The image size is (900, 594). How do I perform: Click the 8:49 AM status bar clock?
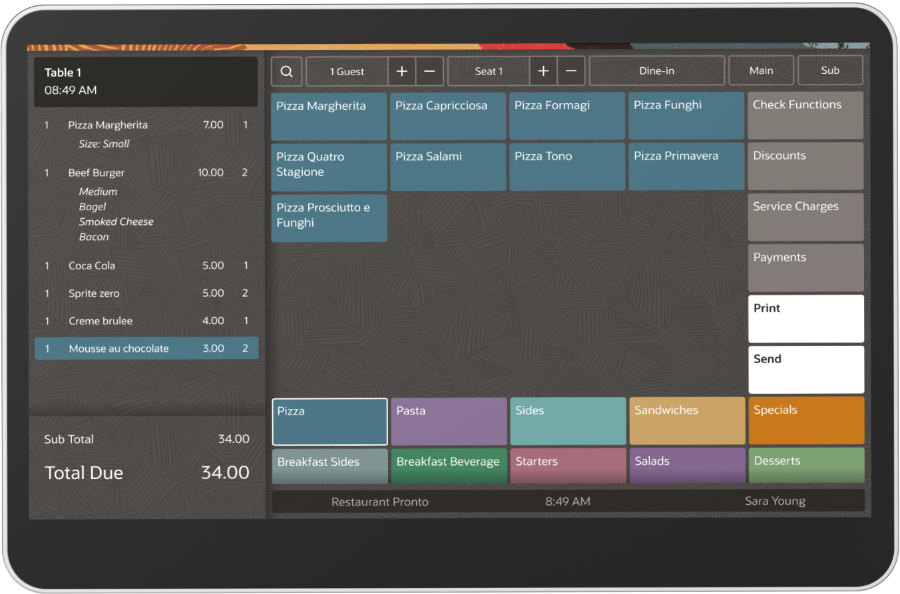click(568, 501)
